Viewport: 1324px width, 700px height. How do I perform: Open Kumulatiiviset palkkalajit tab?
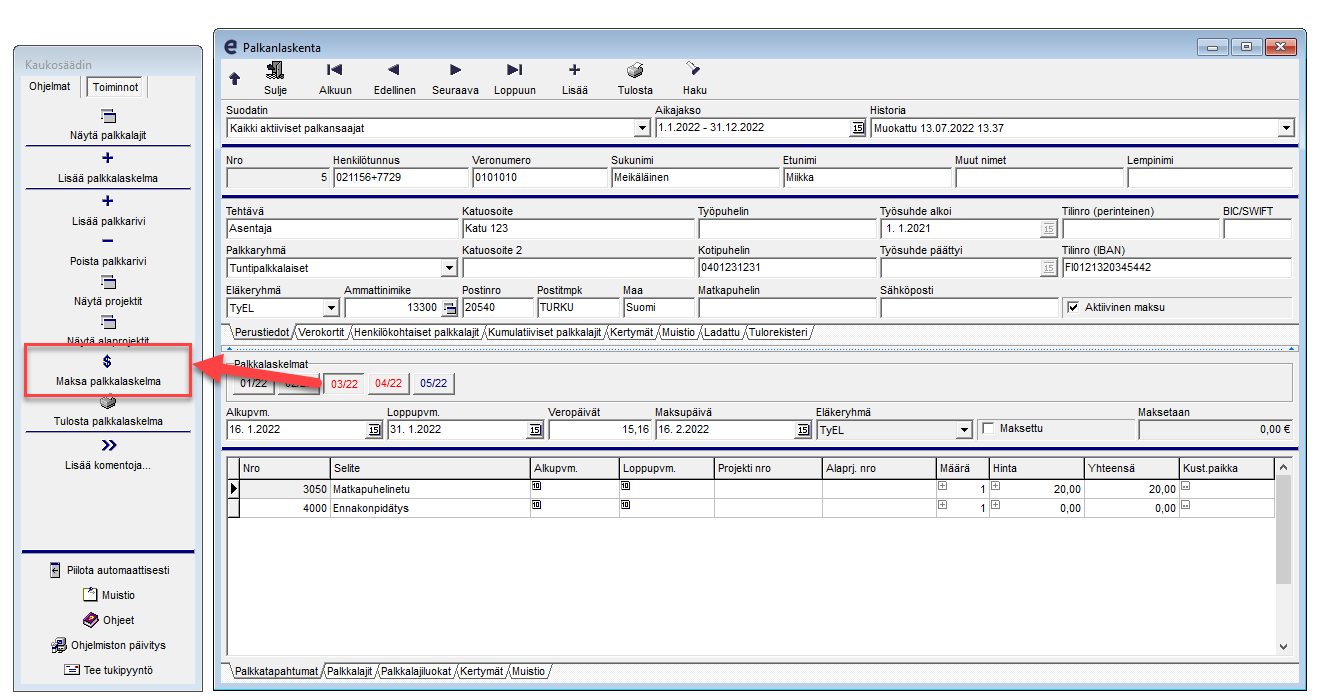[x=544, y=332]
